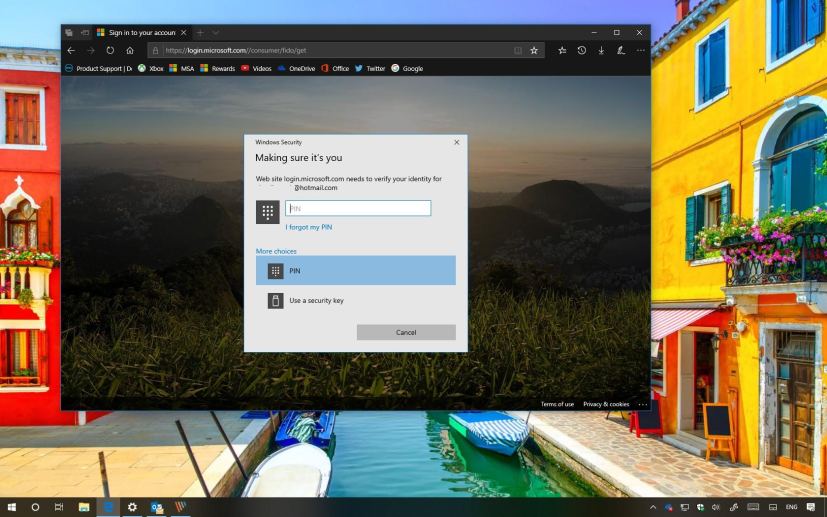Collapse the More choices link
The height and width of the screenshot is (517, 827).
[276, 251]
